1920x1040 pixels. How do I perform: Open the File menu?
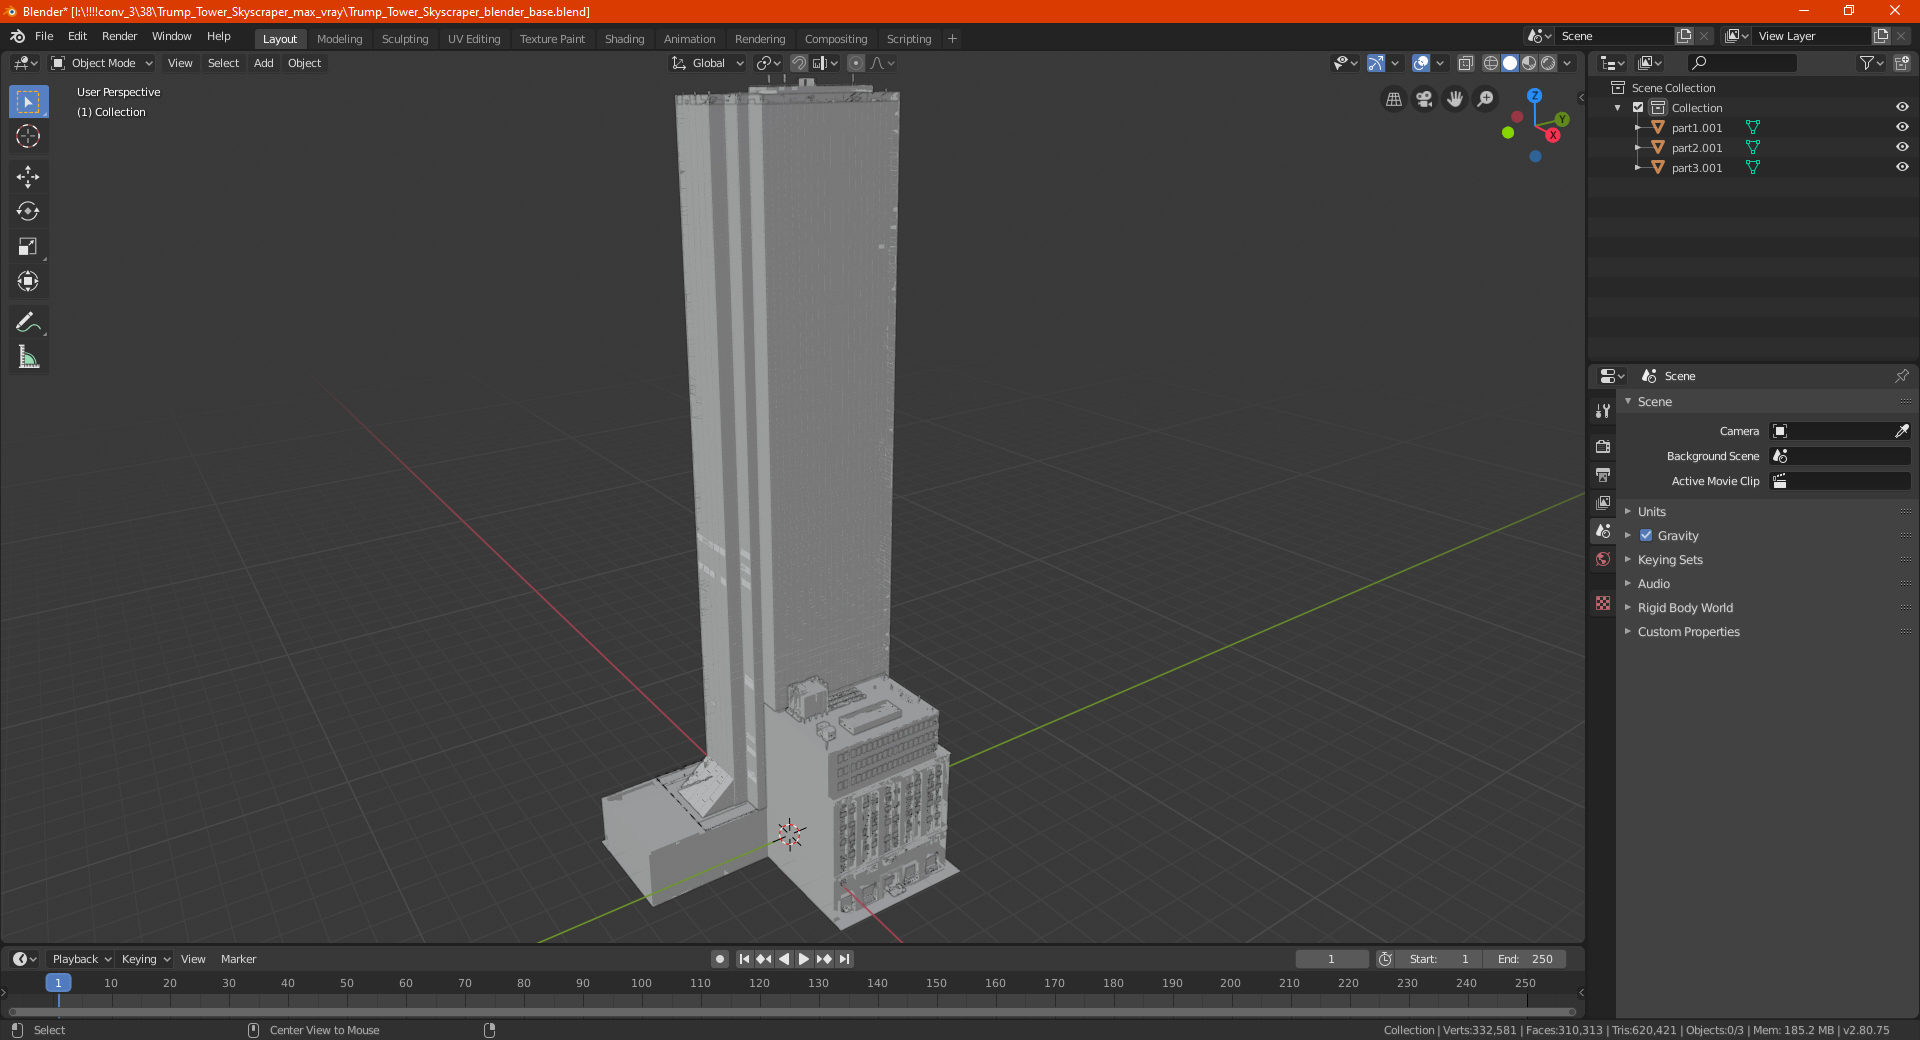[x=44, y=36]
